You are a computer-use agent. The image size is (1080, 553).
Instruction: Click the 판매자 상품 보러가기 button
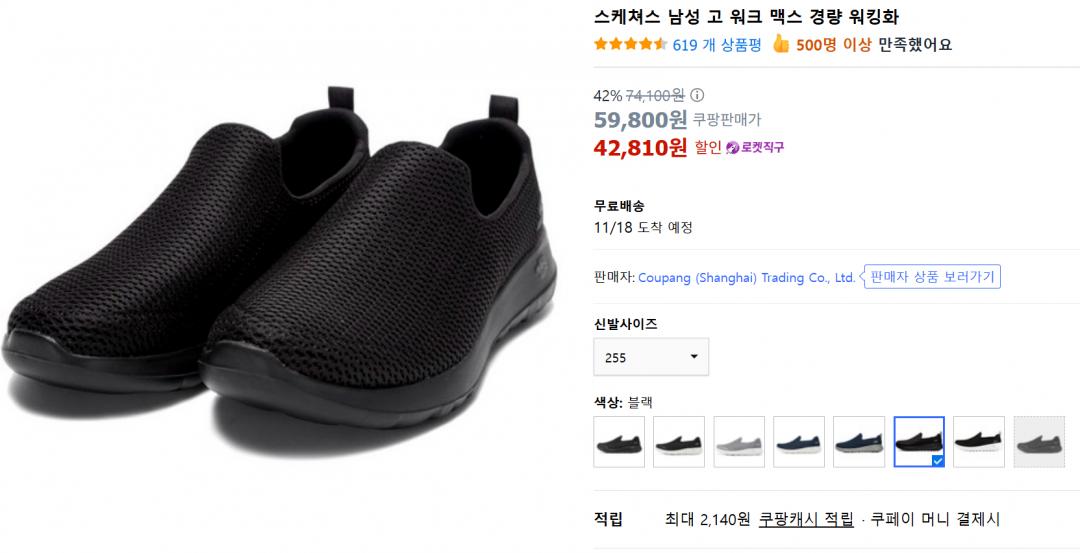(x=932, y=277)
